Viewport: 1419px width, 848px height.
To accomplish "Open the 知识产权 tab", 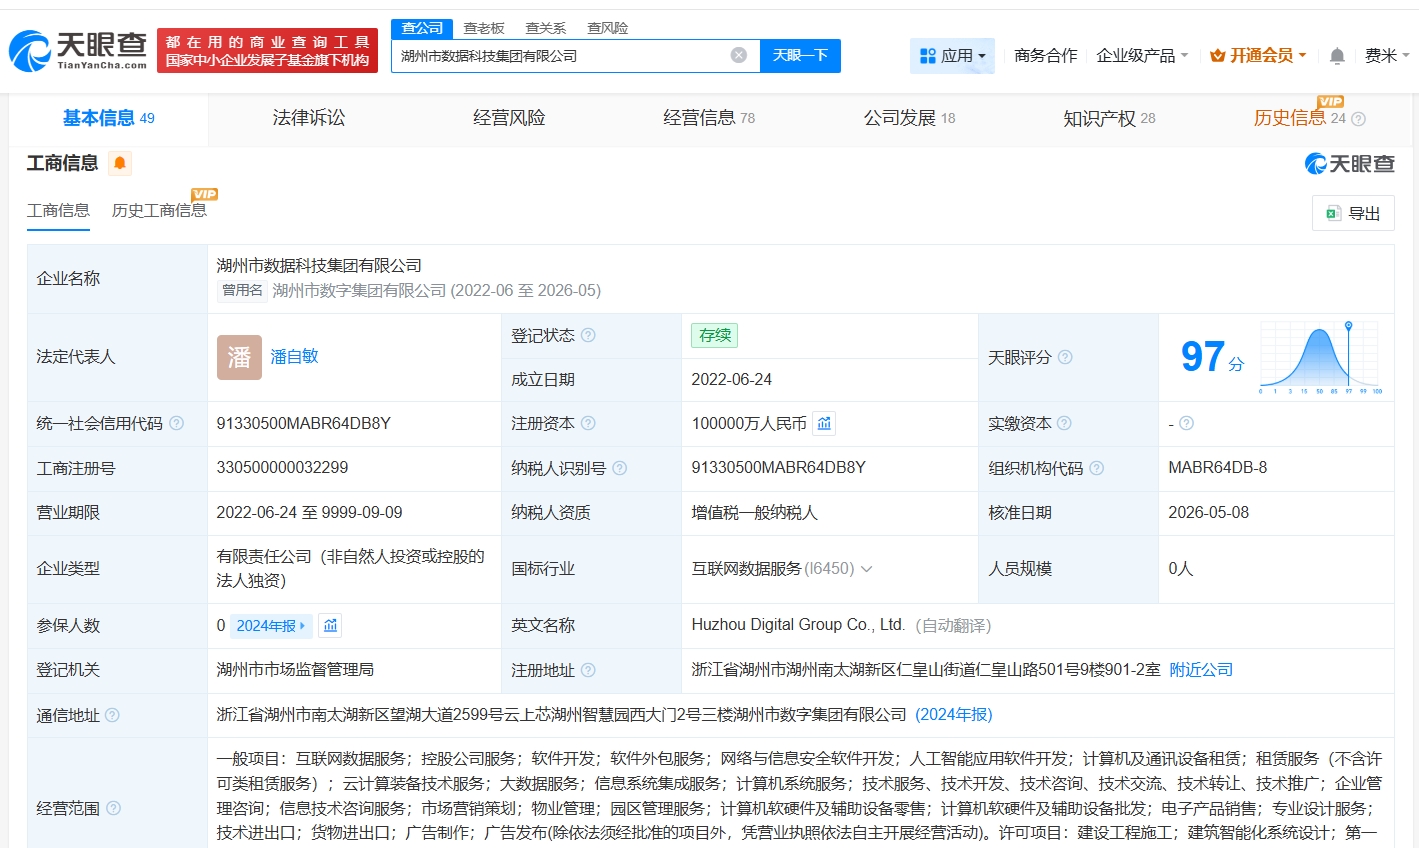I will coord(1109,118).
